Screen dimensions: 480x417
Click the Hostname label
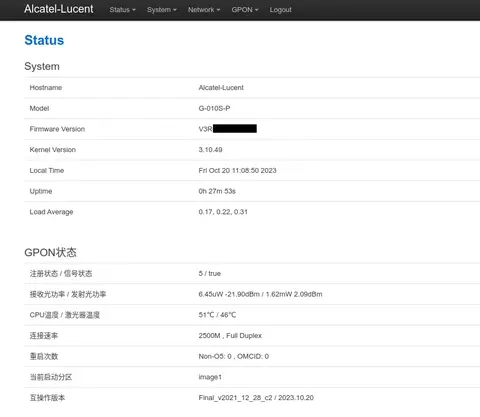(46, 88)
